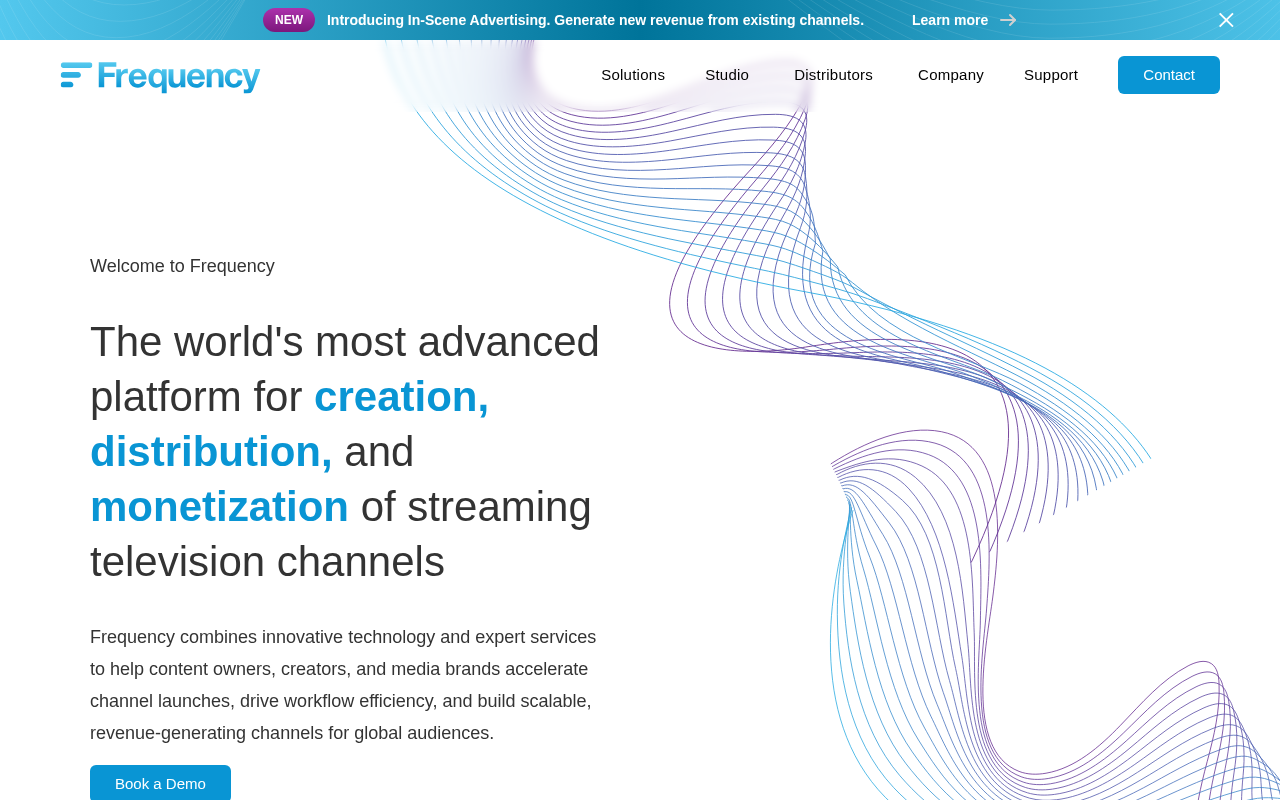Viewport: 1280px width, 800px height.
Task: Click the Contact button
Action: pos(1169,75)
